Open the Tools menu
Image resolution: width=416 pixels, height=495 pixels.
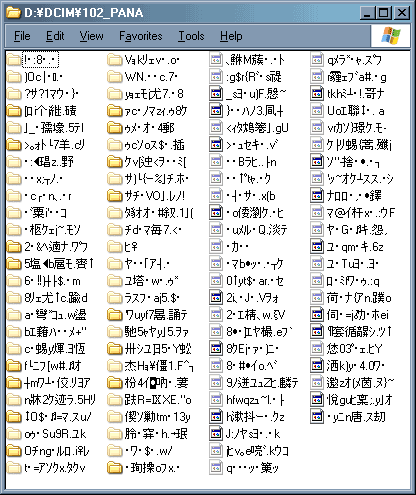tap(191, 36)
